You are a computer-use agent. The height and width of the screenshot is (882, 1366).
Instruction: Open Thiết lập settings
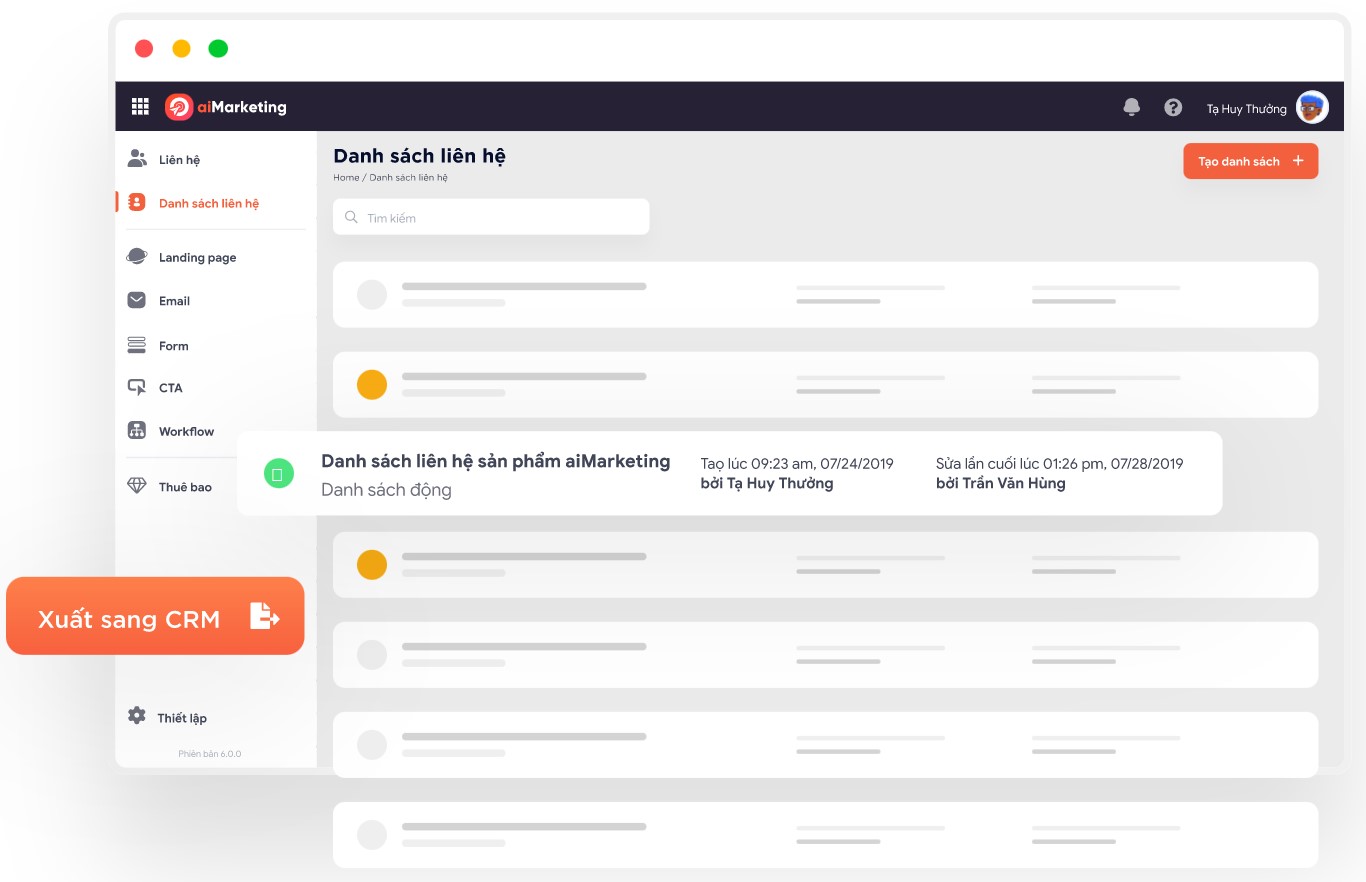pyautogui.click(x=182, y=718)
